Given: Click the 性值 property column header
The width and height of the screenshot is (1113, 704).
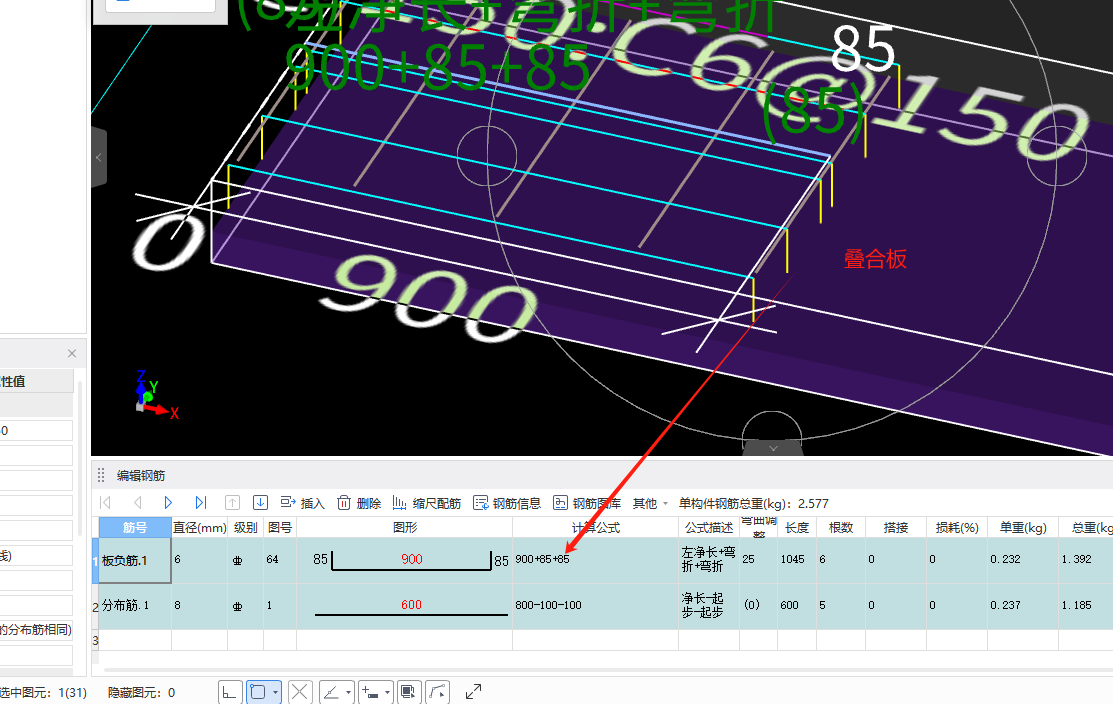Looking at the screenshot, I should 36,381.
